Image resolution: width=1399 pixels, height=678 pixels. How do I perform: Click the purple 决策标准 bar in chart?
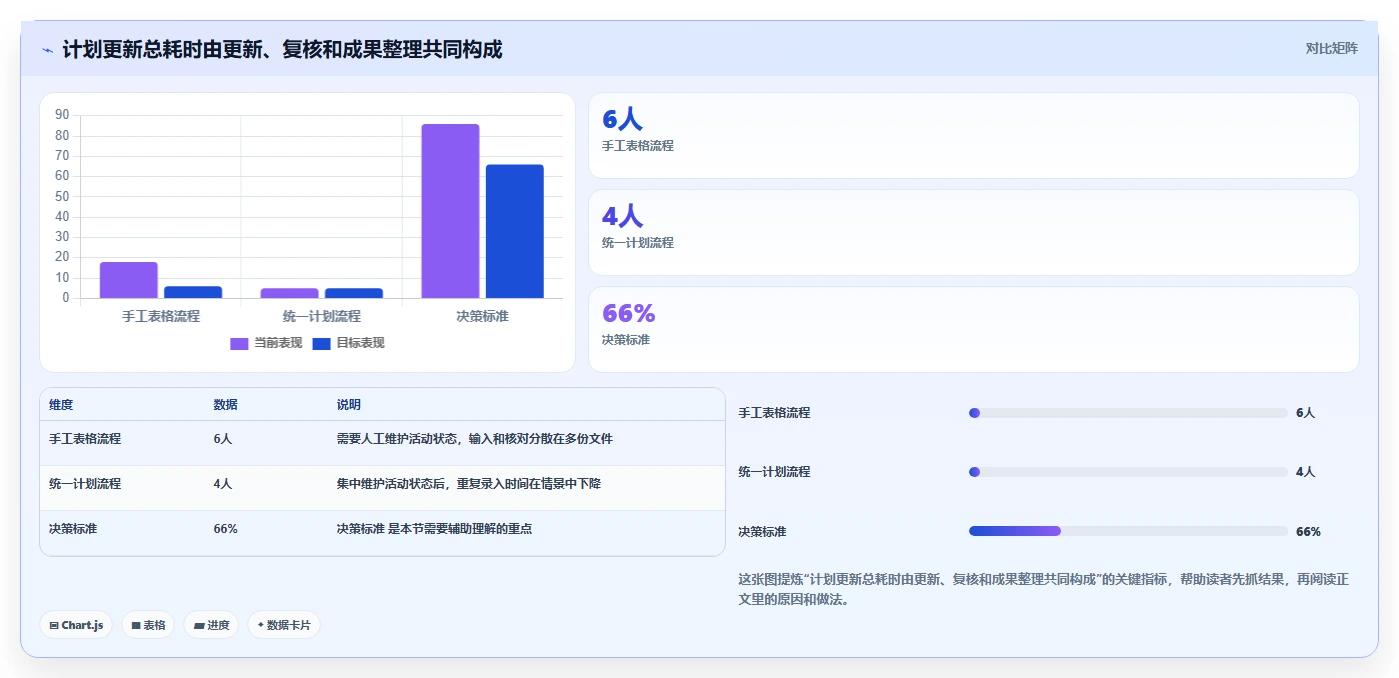[450, 211]
